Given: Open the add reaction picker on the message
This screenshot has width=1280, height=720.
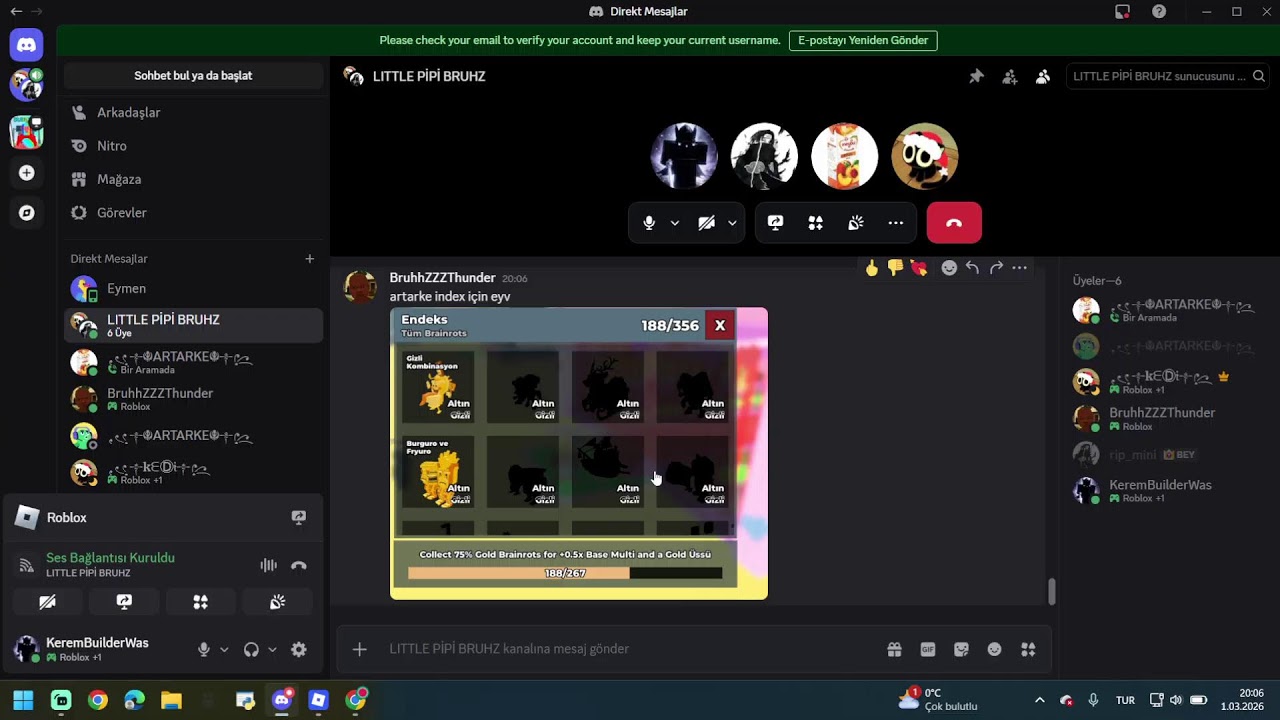Looking at the screenshot, I should [949, 268].
